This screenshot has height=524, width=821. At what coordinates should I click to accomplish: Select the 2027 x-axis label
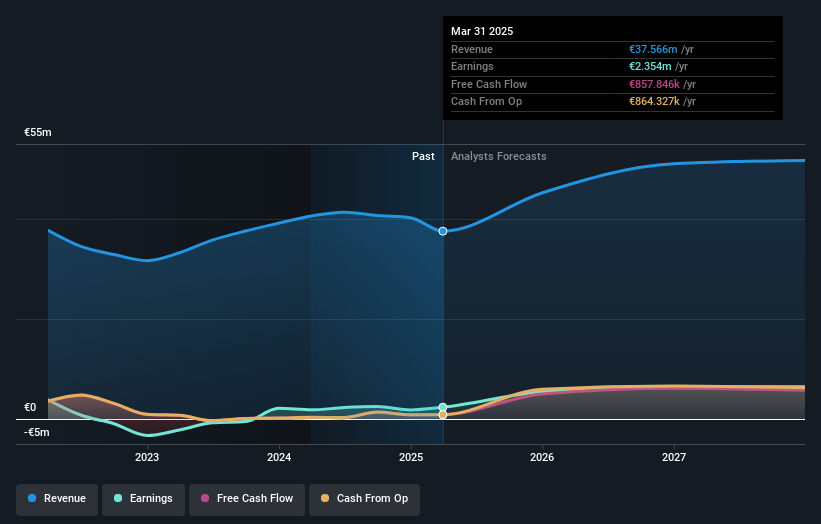pyautogui.click(x=674, y=458)
